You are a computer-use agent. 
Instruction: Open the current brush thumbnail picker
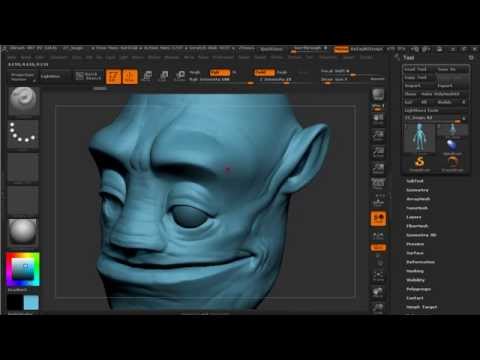point(23,101)
